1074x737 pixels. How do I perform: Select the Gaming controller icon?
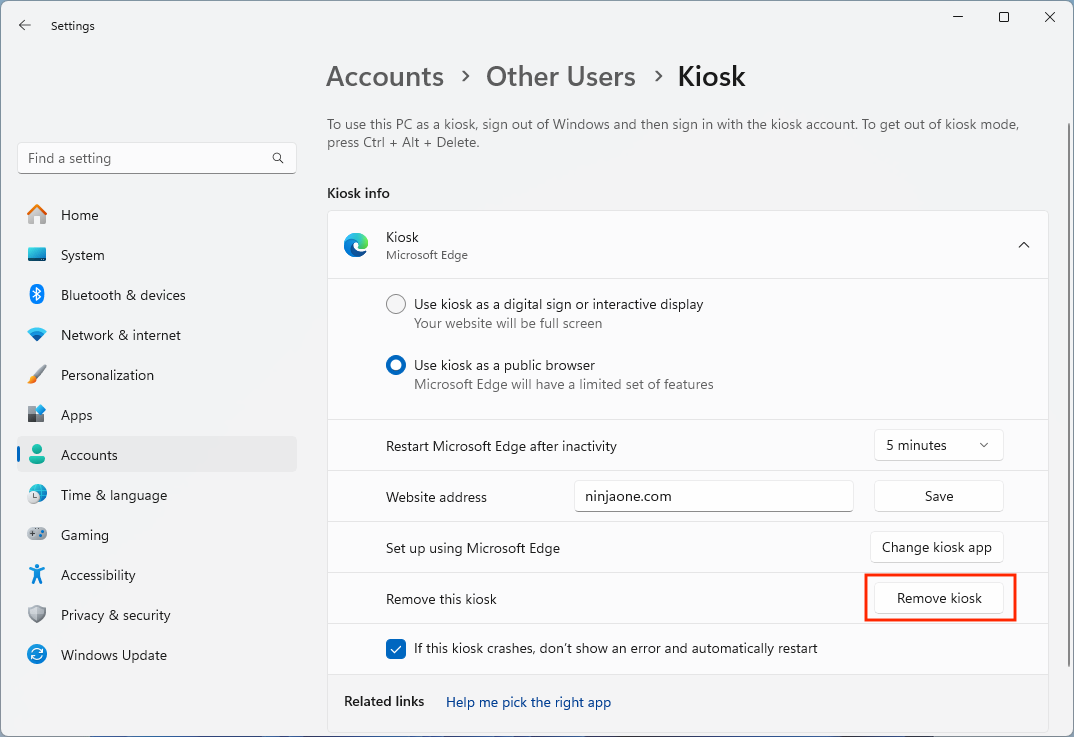pyautogui.click(x=37, y=535)
